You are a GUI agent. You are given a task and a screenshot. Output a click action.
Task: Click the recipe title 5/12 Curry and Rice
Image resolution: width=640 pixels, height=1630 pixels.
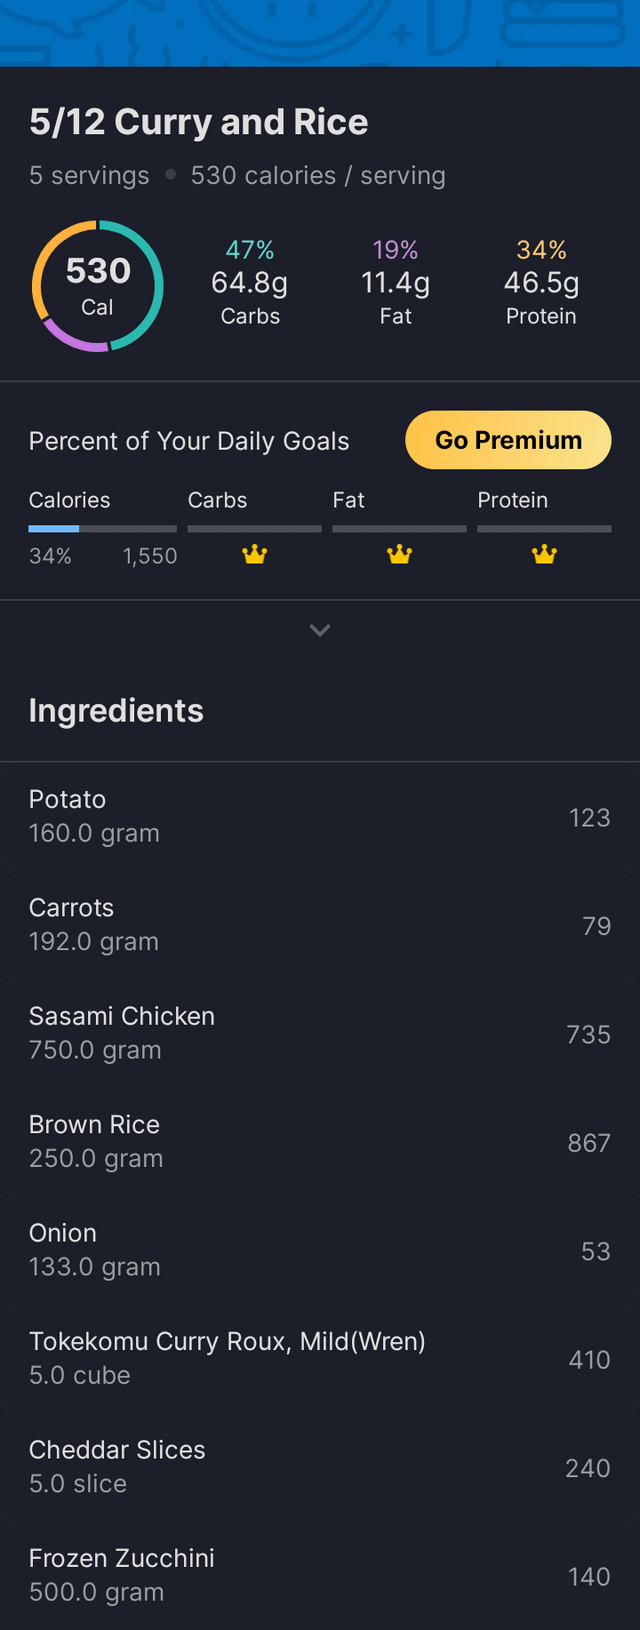pyautogui.click(x=198, y=122)
